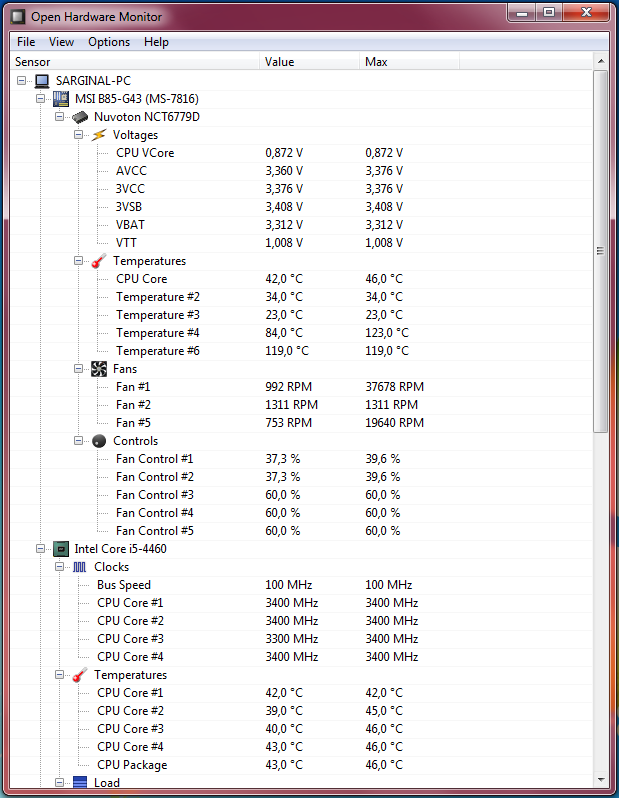The image size is (619, 798).
Task: Select the CPU VCore voltage row
Action: 301,153
